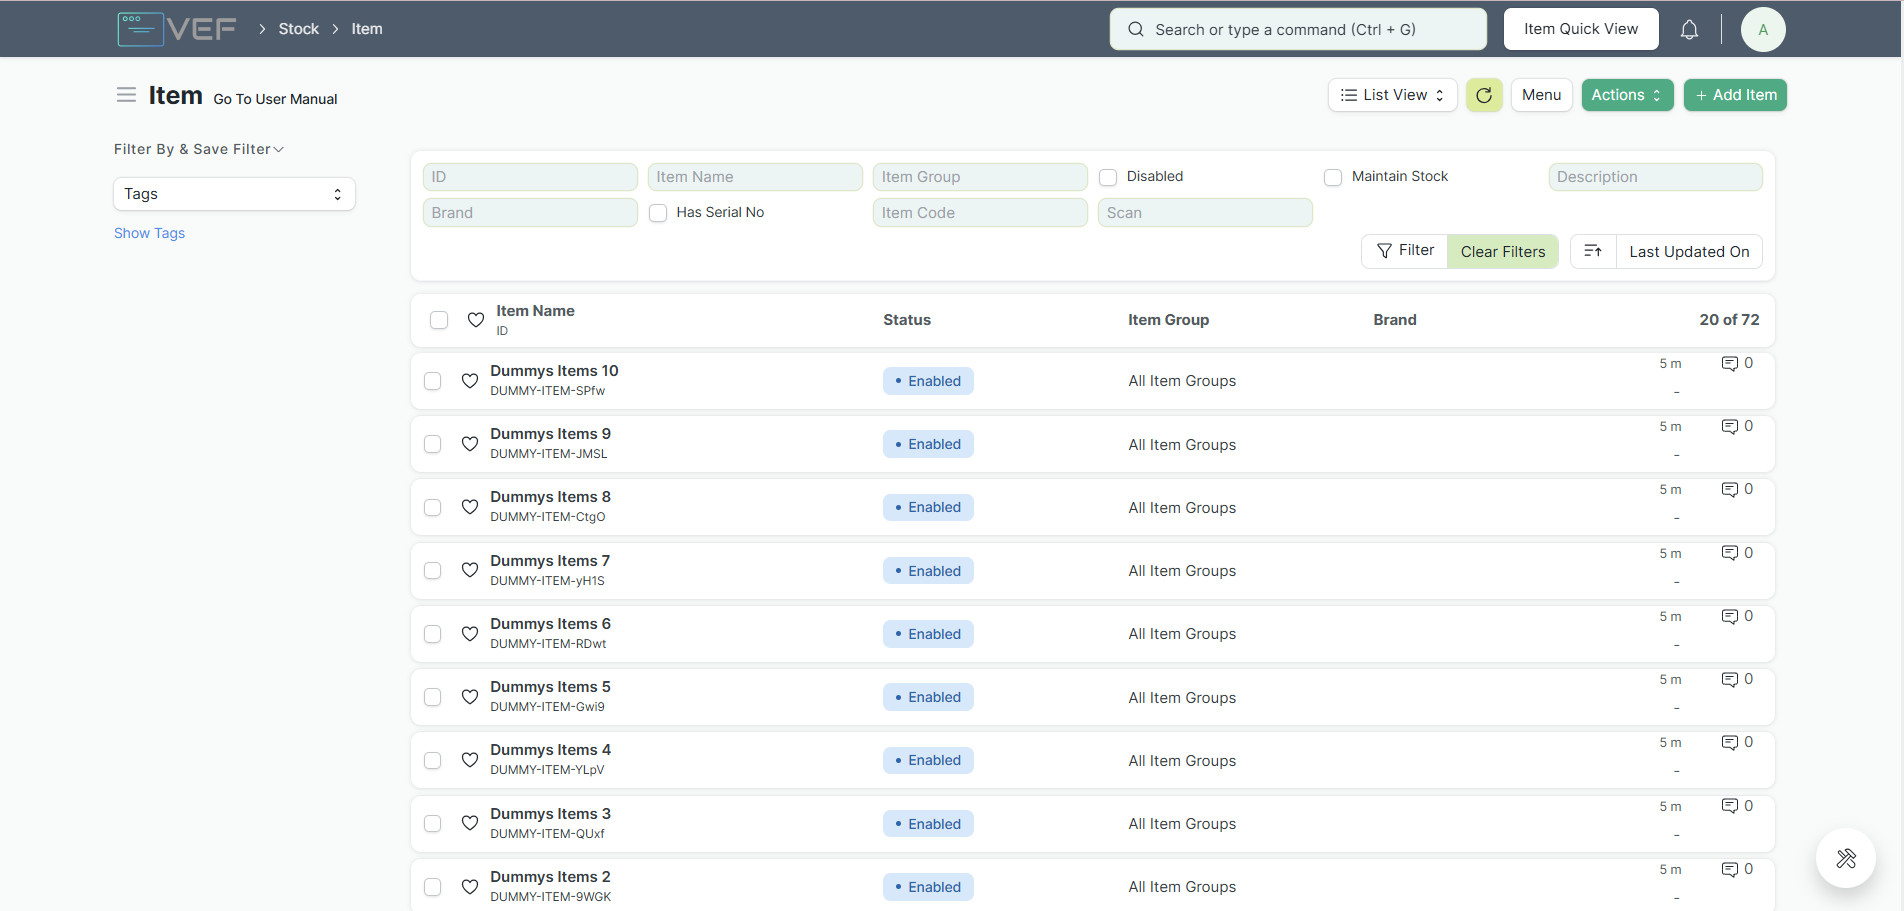The width and height of the screenshot is (1904, 911).
Task: Click the Add Item button
Action: 1735,95
